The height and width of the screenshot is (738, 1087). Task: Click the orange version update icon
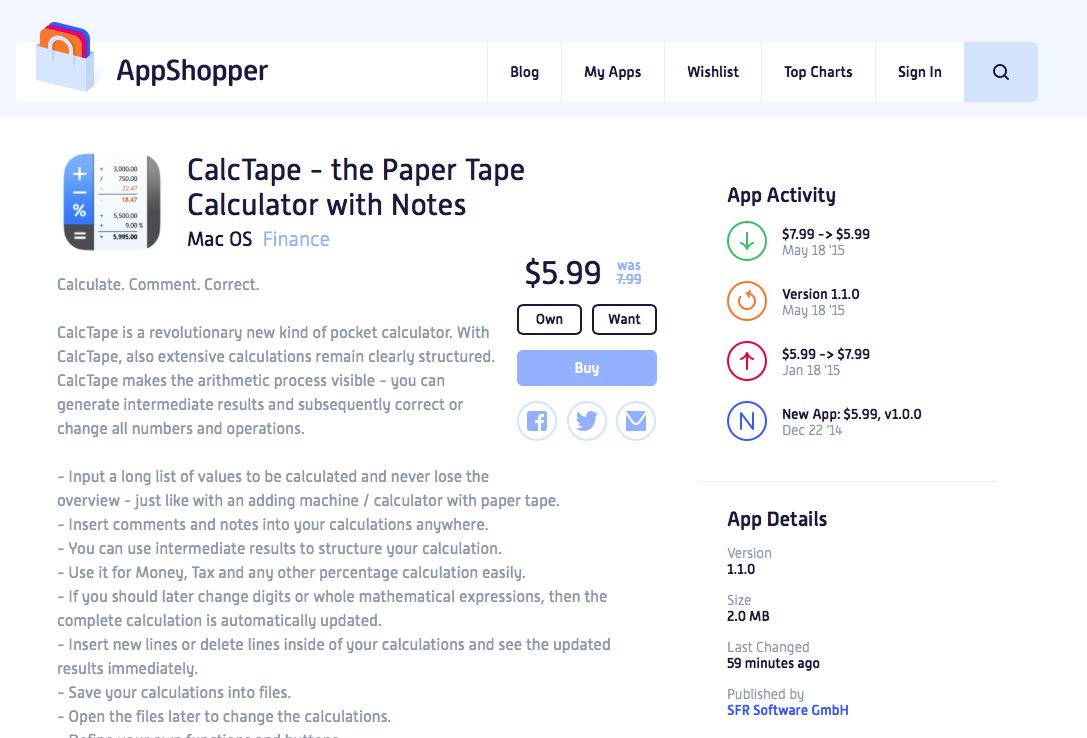[x=747, y=301]
